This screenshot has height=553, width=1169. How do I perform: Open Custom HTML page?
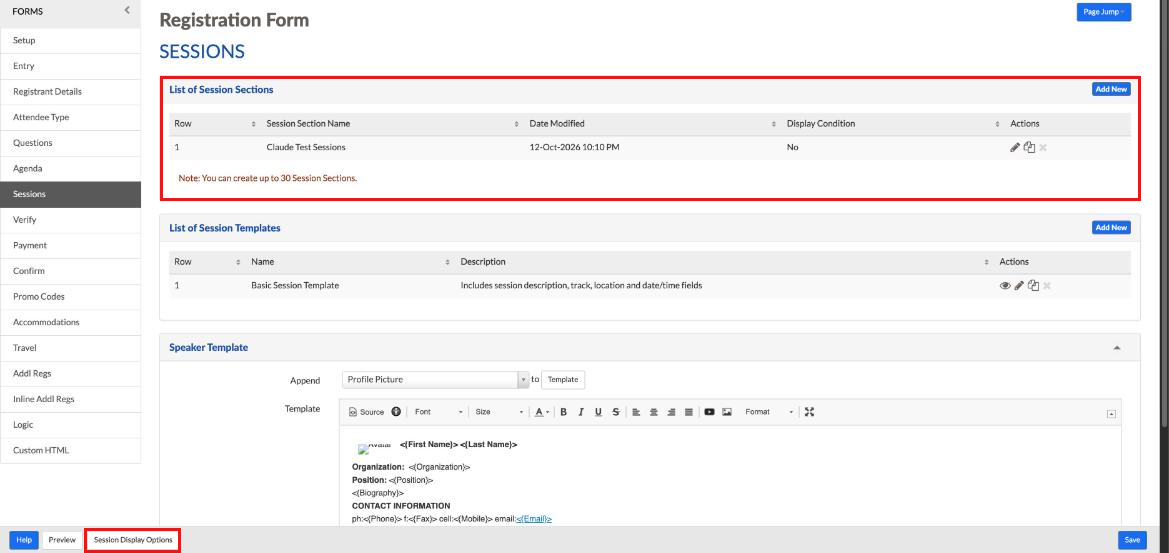click(70, 450)
